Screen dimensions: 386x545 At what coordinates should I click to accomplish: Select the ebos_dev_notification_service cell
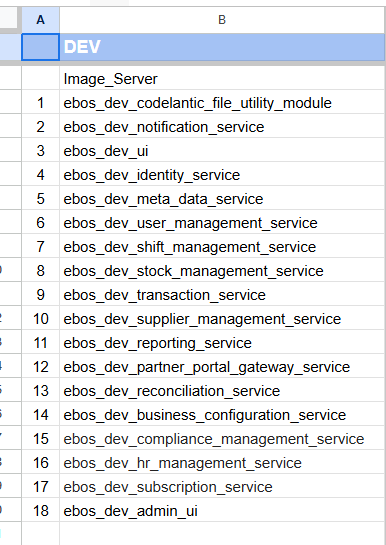tap(222, 127)
